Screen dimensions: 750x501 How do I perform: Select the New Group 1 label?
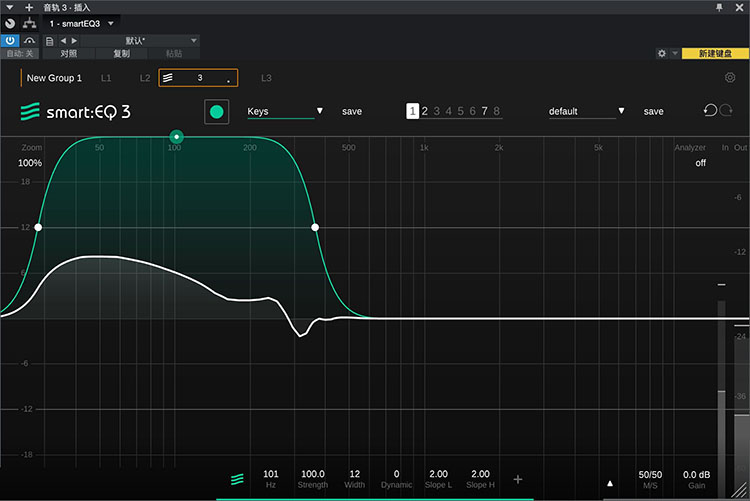pos(54,78)
